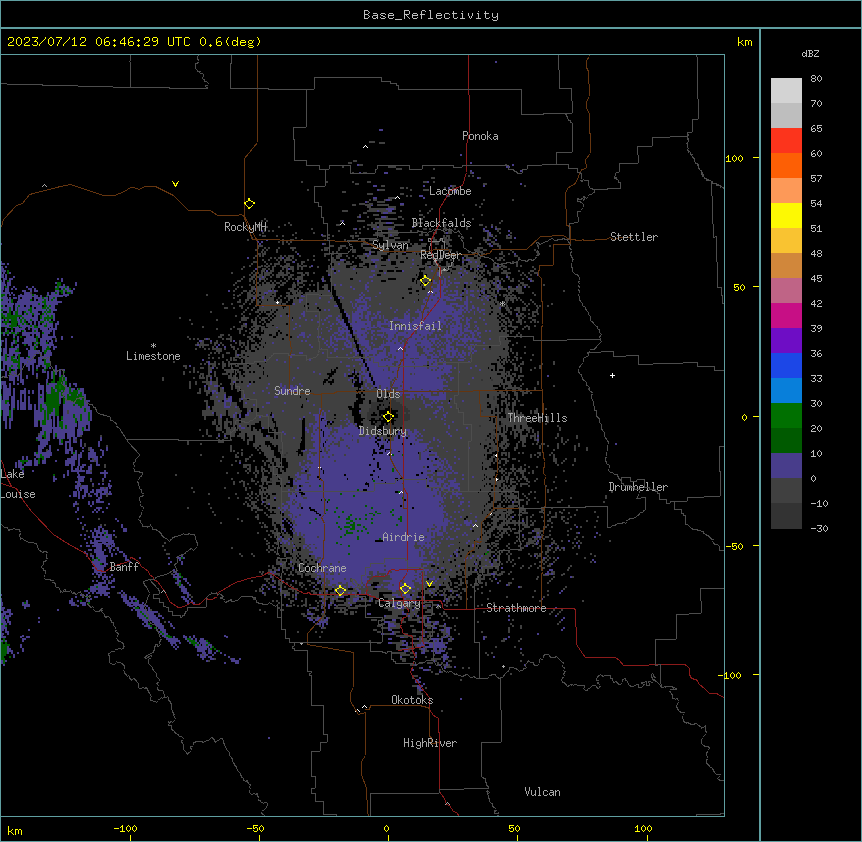The width and height of the screenshot is (862, 842).
Task: Select the RedDeer city label
Action: [x=440, y=255]
